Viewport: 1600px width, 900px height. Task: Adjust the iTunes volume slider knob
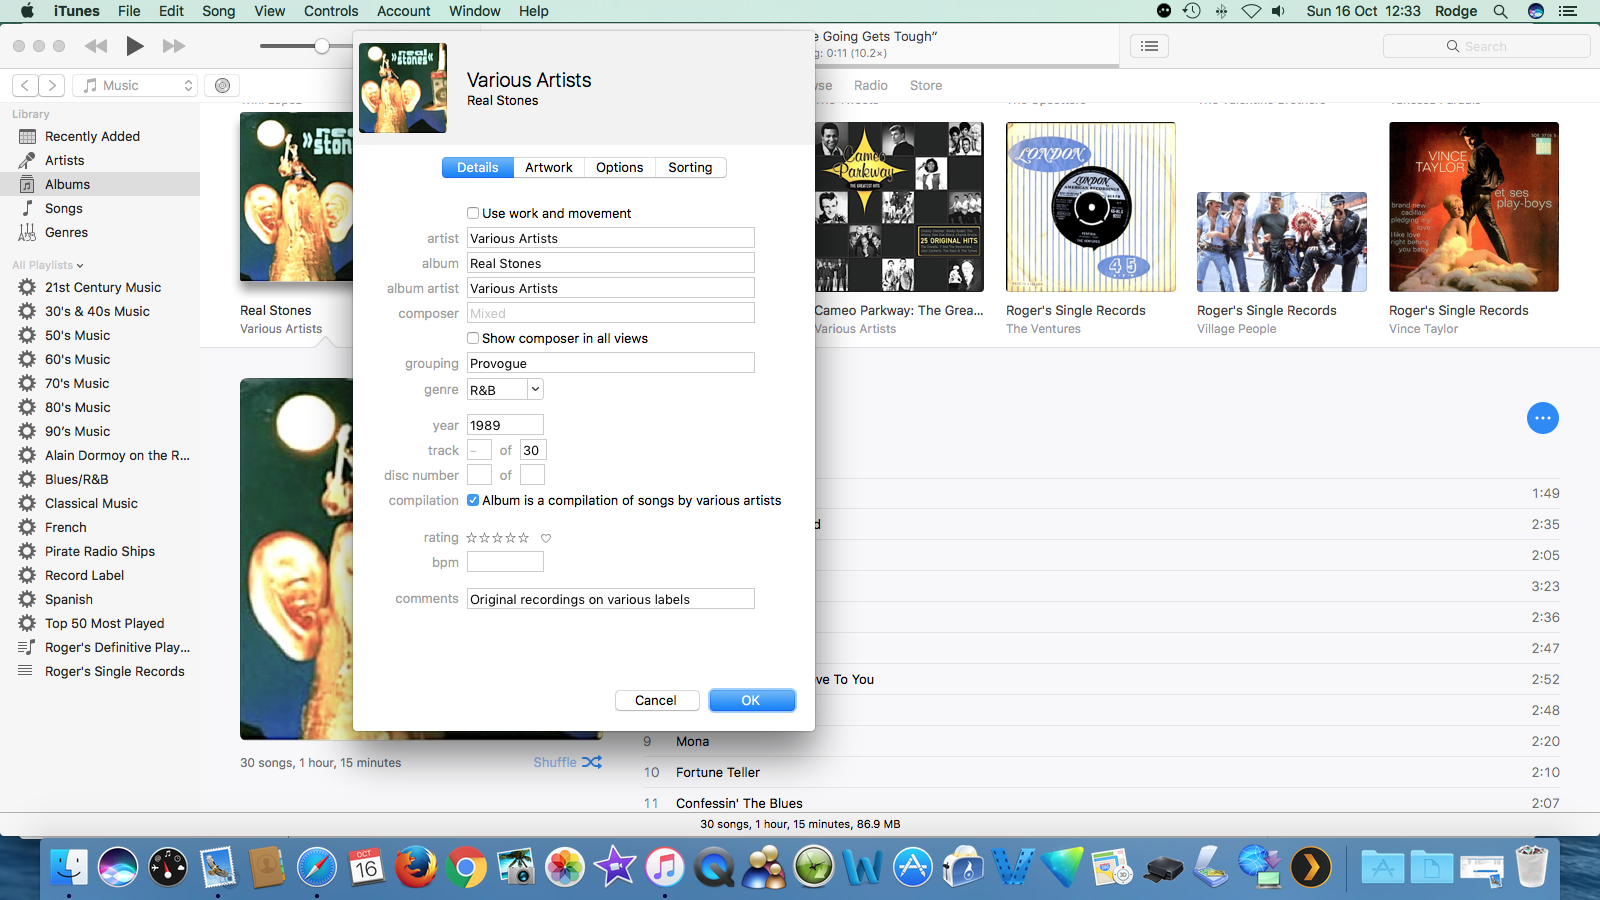click(x=322, y=46)
